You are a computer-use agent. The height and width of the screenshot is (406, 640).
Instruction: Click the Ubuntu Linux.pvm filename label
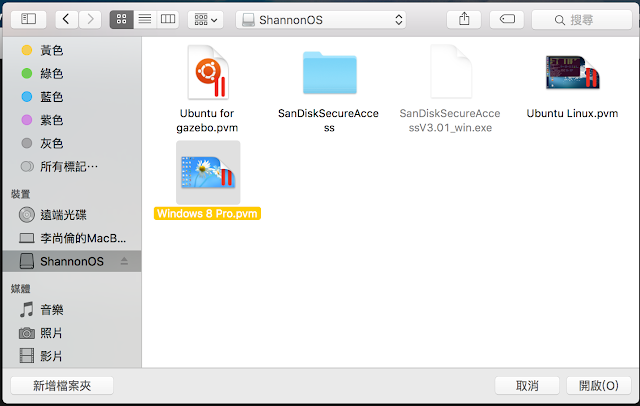pos(572,113)
